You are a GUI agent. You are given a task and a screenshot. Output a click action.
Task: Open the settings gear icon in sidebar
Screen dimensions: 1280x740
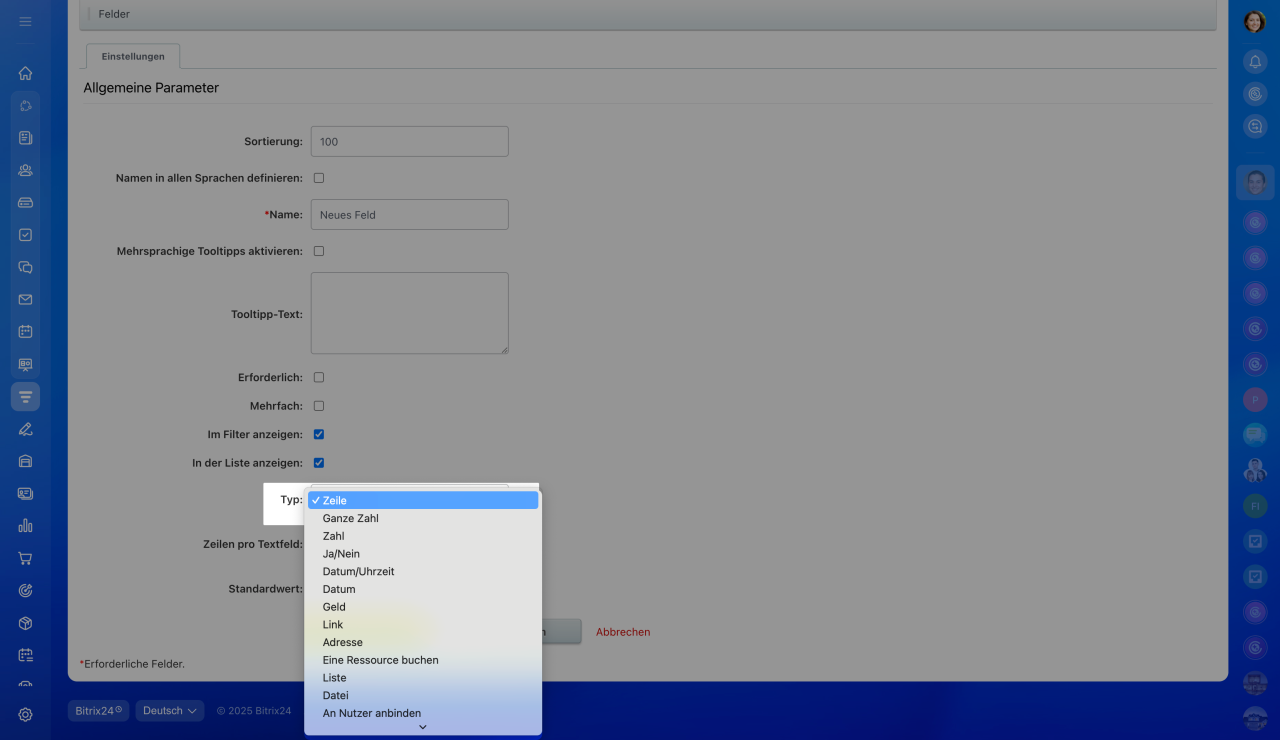click(26, 715)
